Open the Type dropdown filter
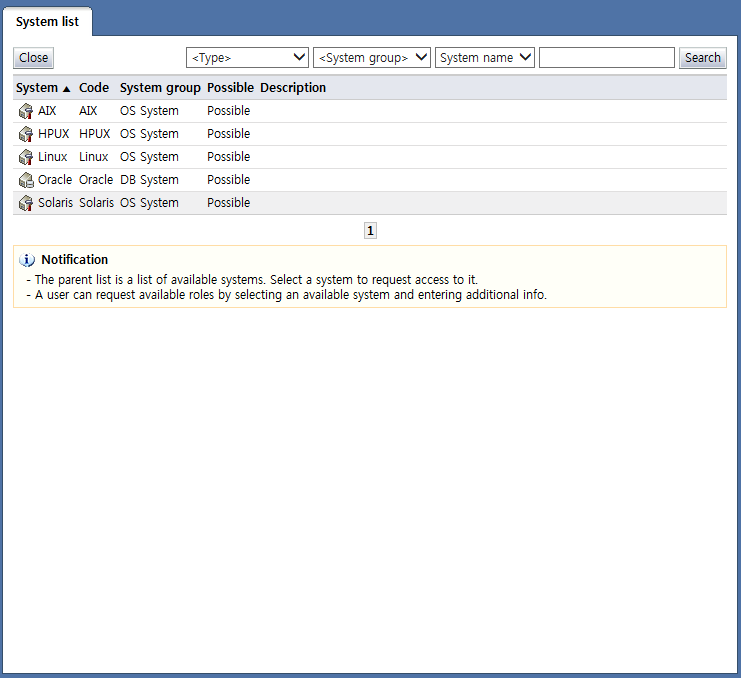Viewport: 741px width, 678px height. pyautogui.click(x=247, y=58)
